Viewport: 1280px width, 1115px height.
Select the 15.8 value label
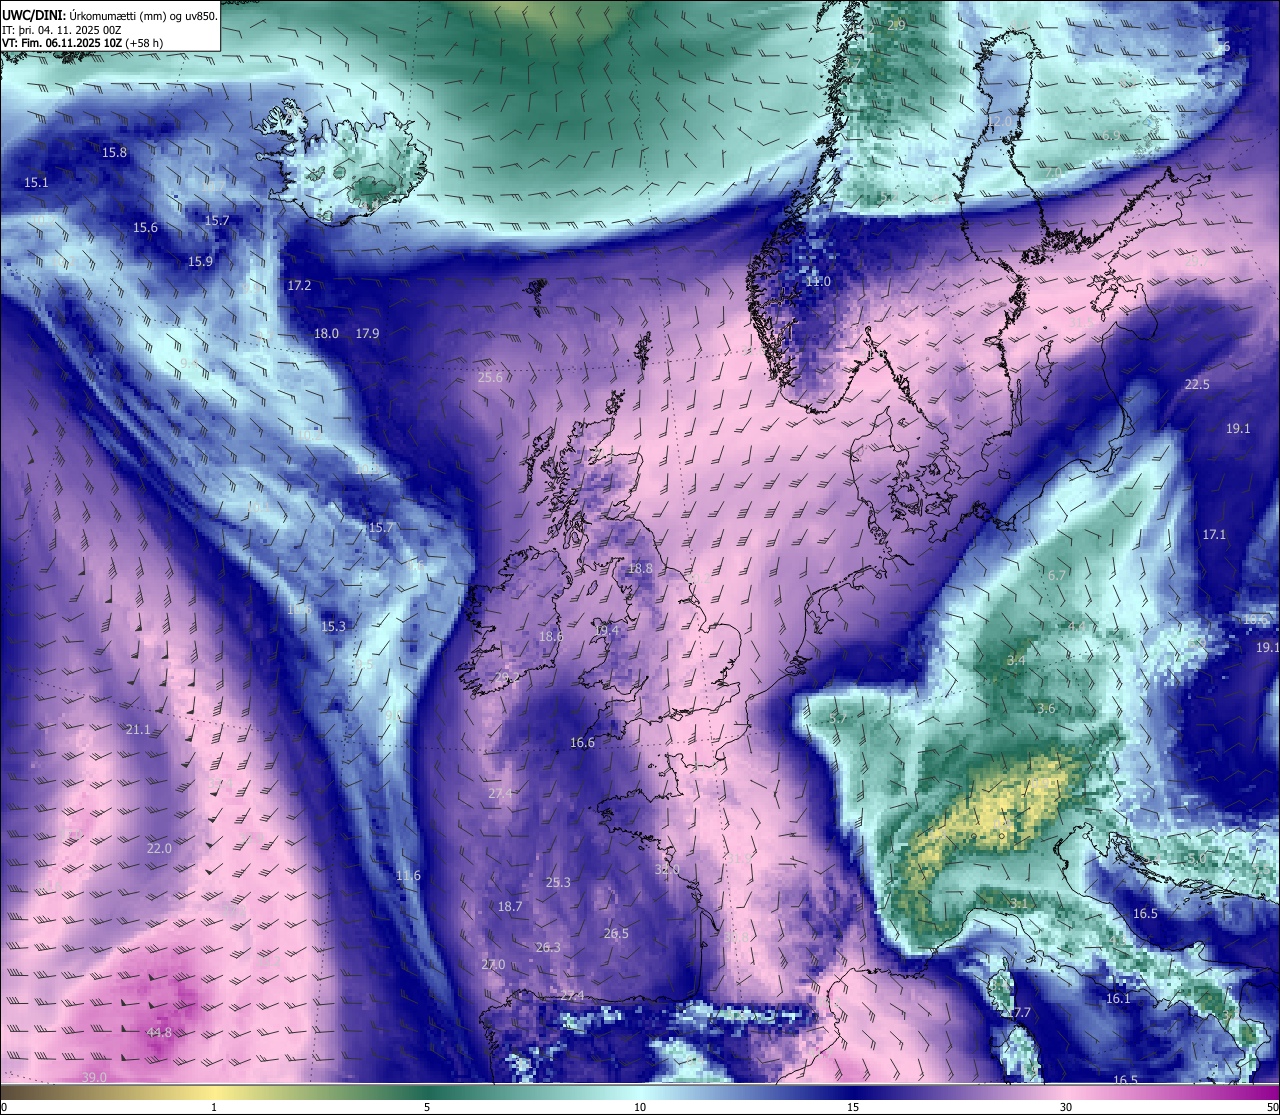coord(115,153)
